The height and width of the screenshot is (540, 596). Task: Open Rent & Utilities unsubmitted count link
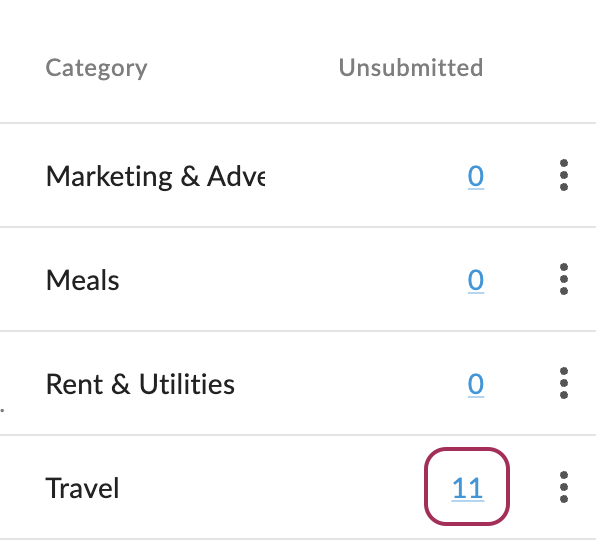(x=476, y=385)
